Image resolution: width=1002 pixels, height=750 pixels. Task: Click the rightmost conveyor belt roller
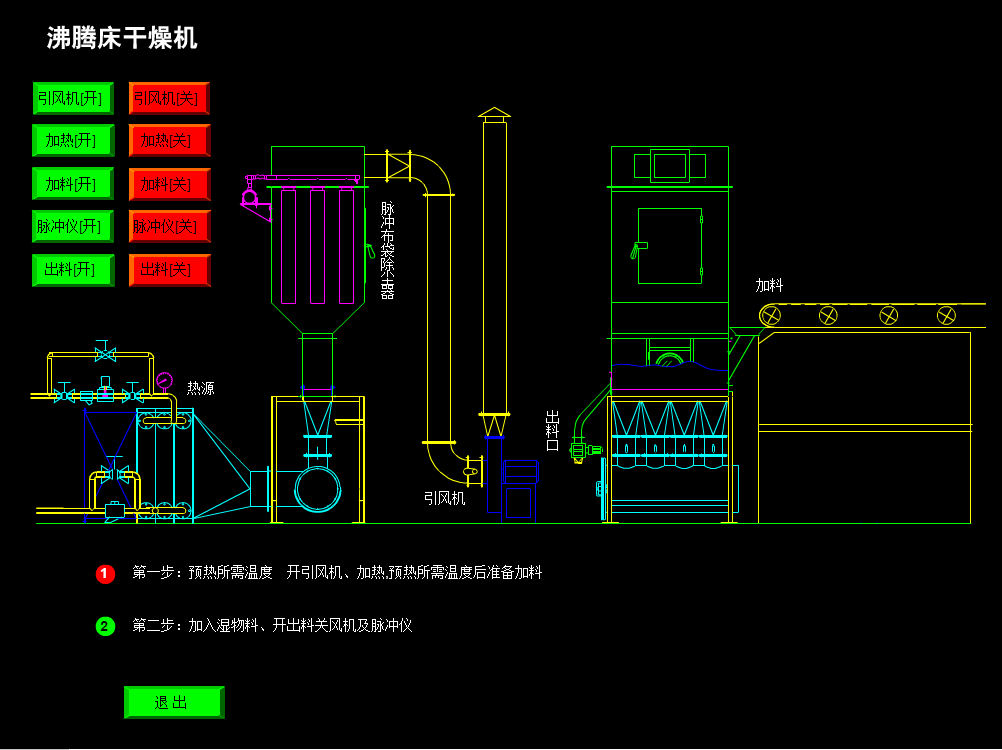tap(946, 315)
